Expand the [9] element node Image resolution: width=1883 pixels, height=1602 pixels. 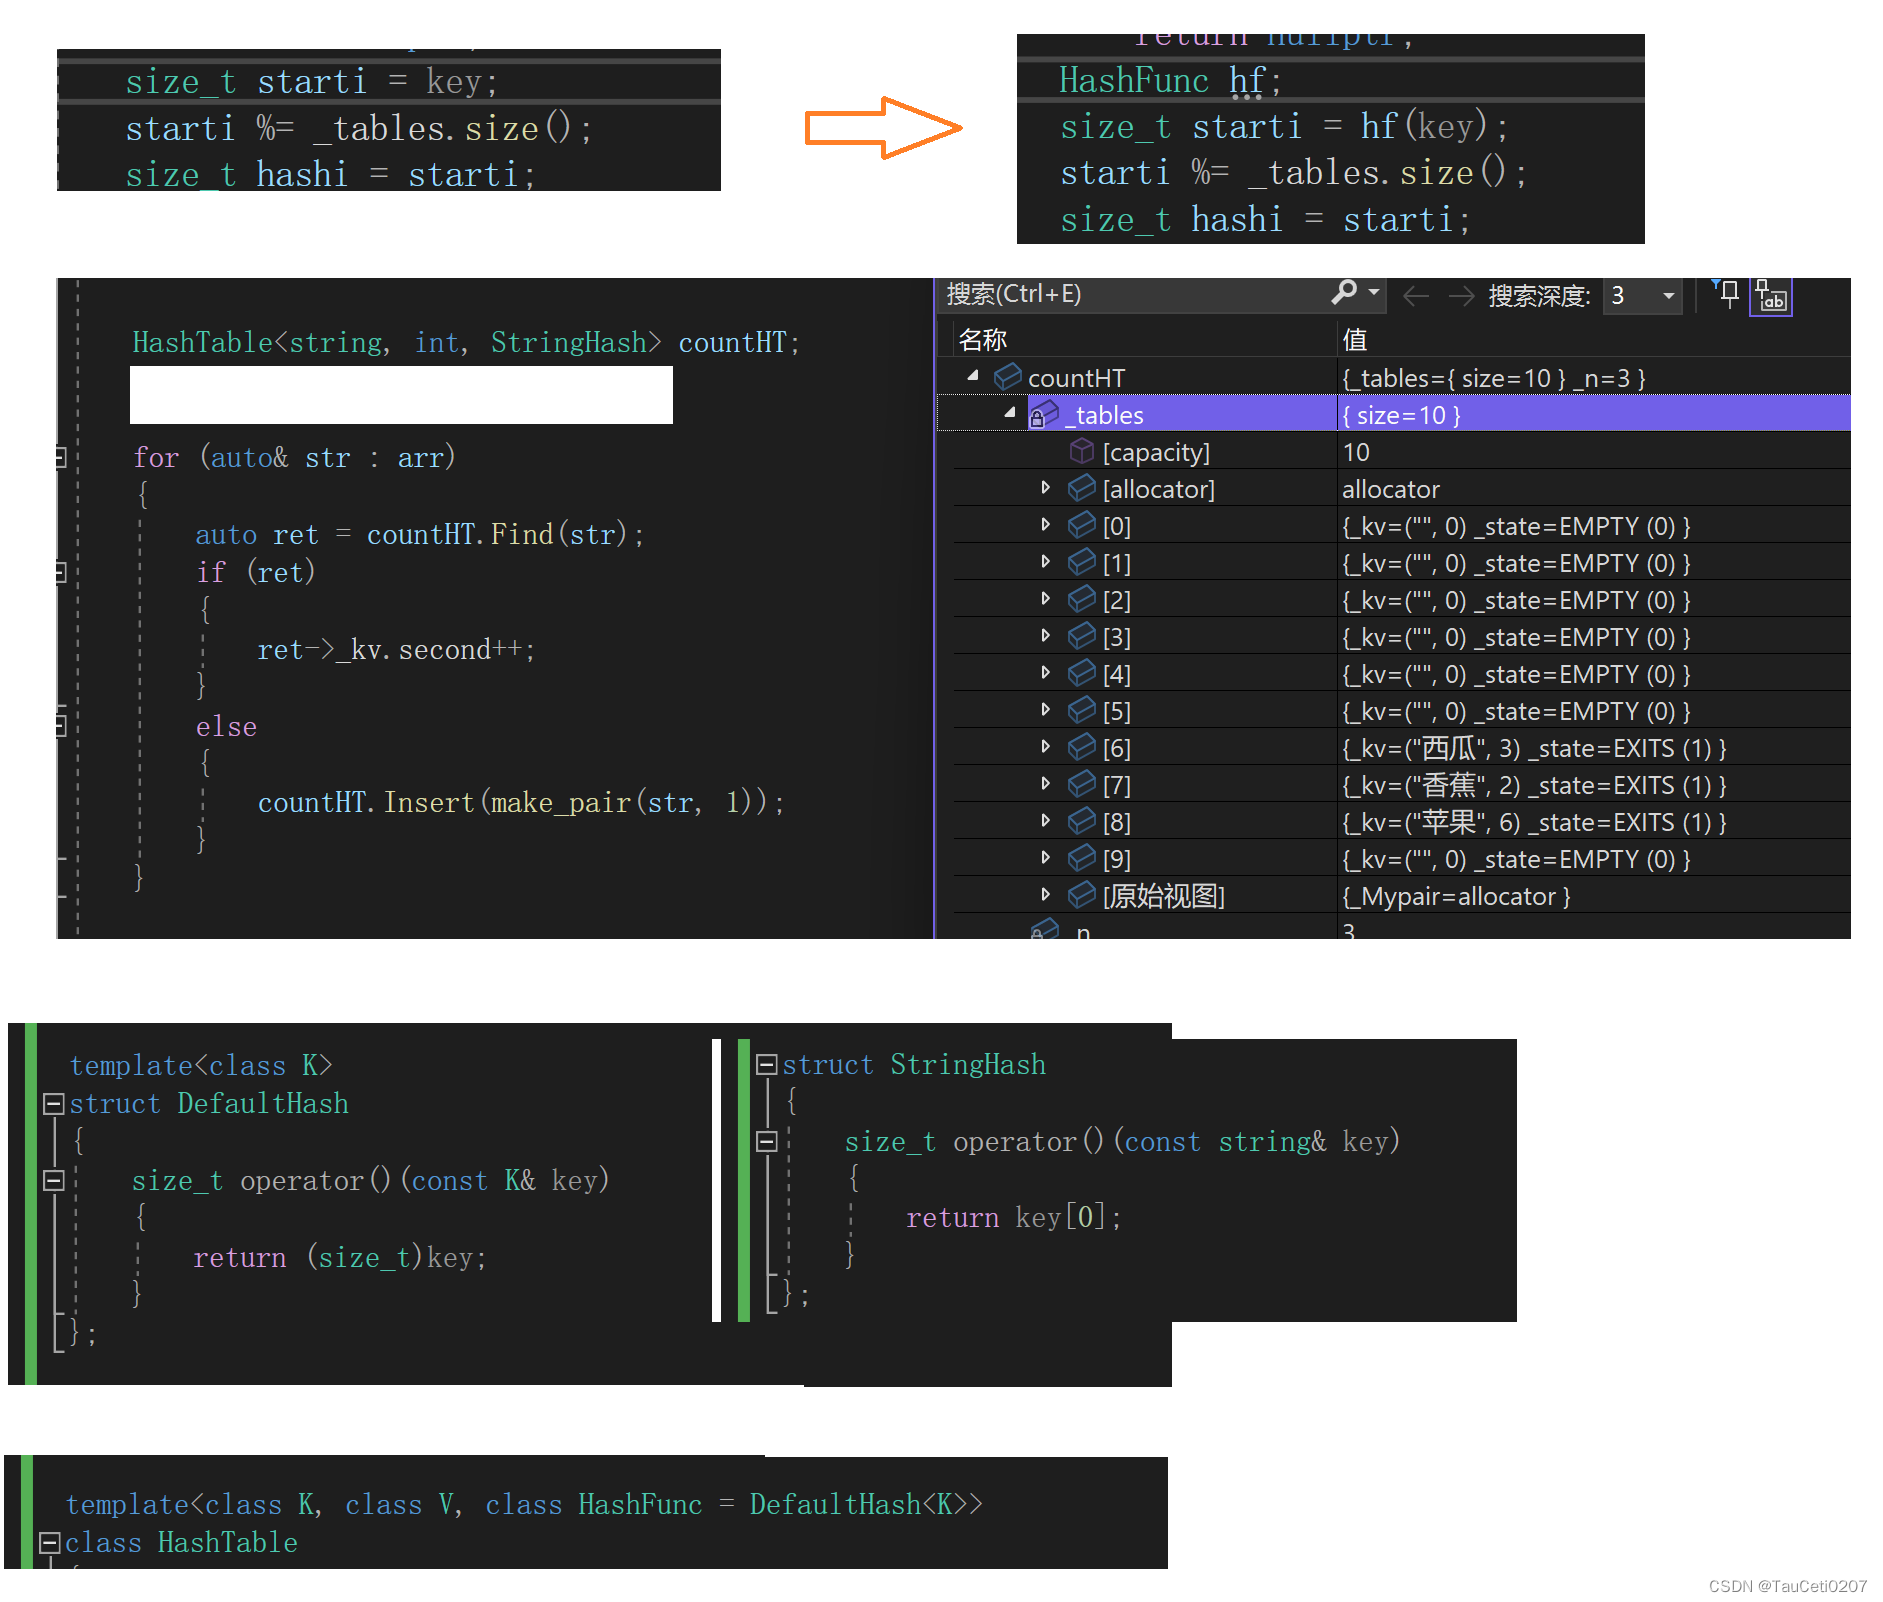pyautogui.click(x=1045, y=857)
